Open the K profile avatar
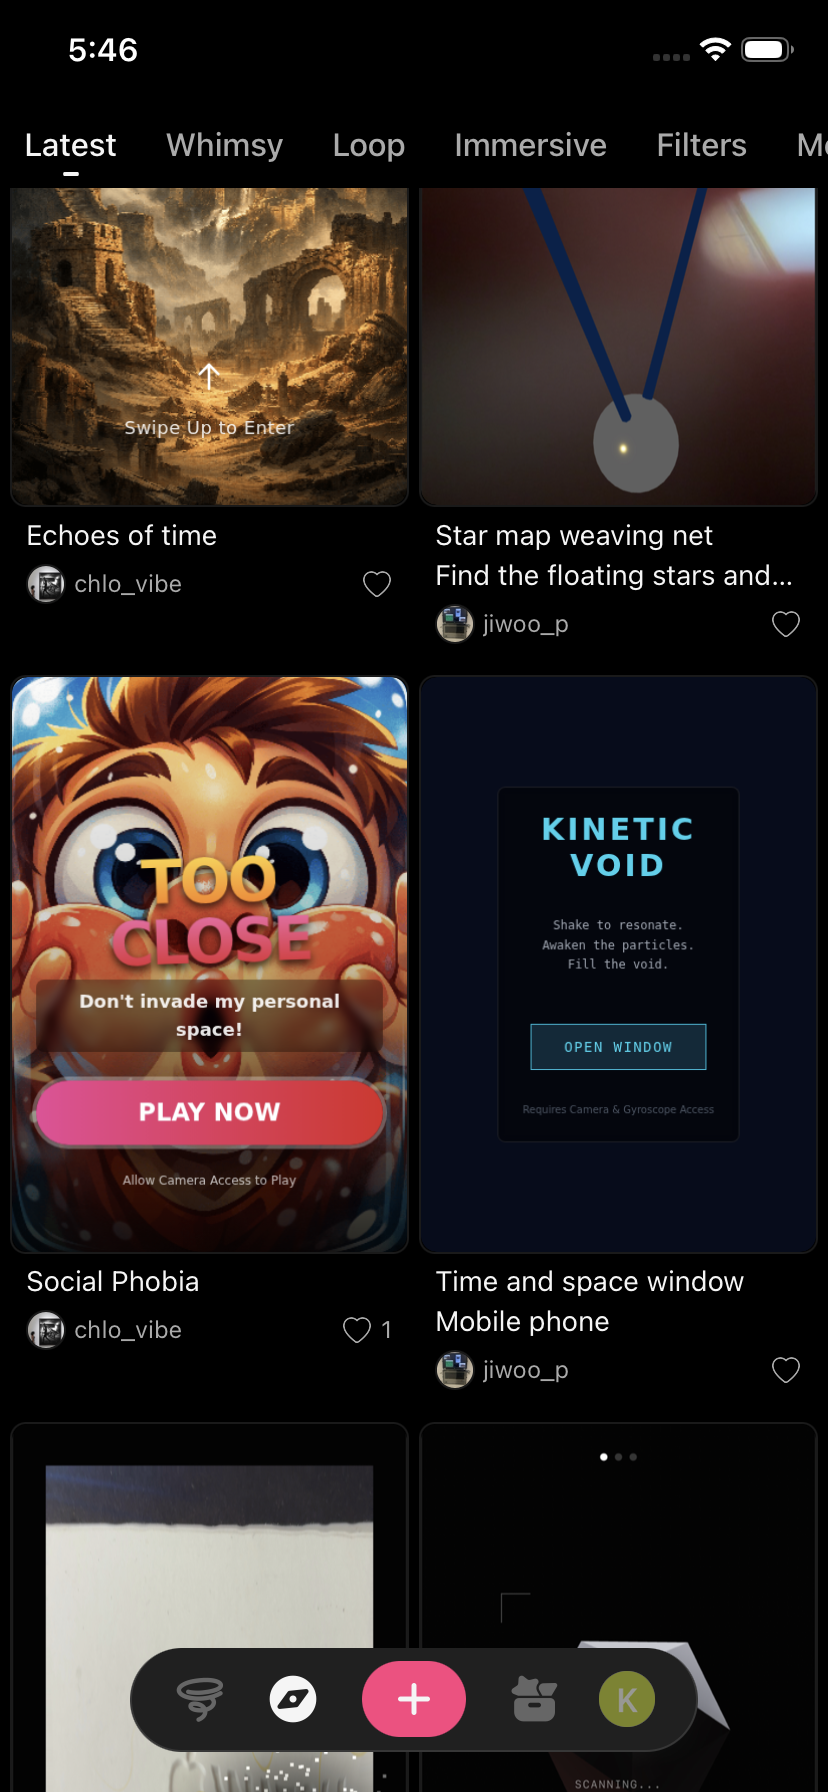This screenshot has height=1792, width=828. (627, 1699)
